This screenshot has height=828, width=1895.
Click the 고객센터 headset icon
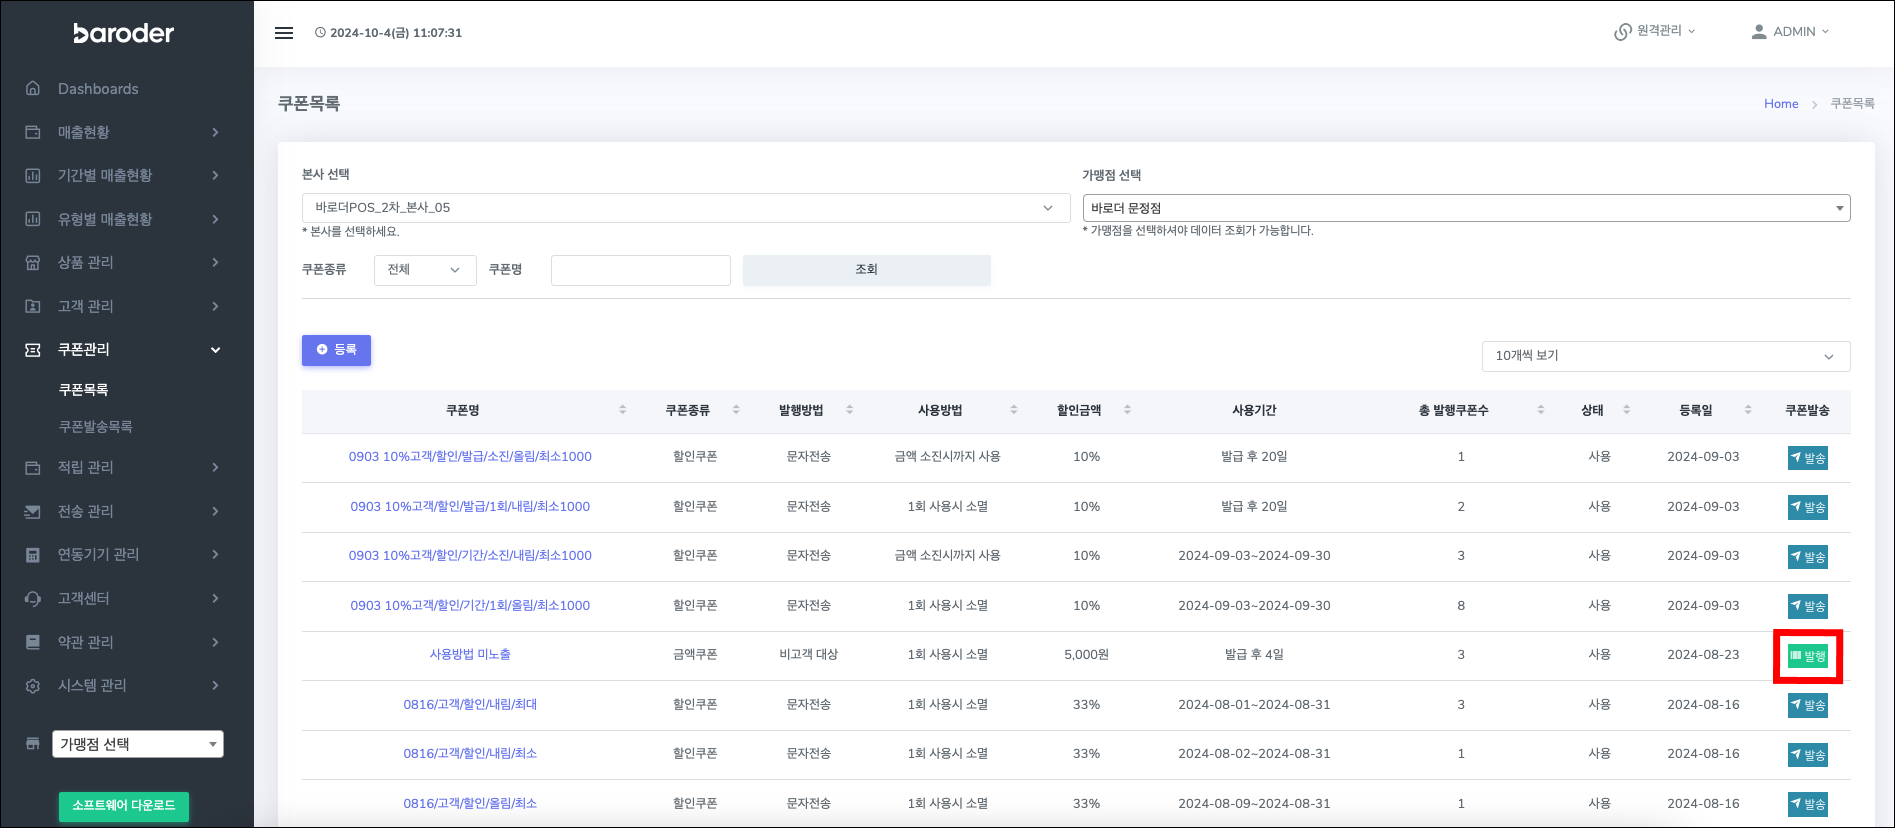[x=33, y=599]
